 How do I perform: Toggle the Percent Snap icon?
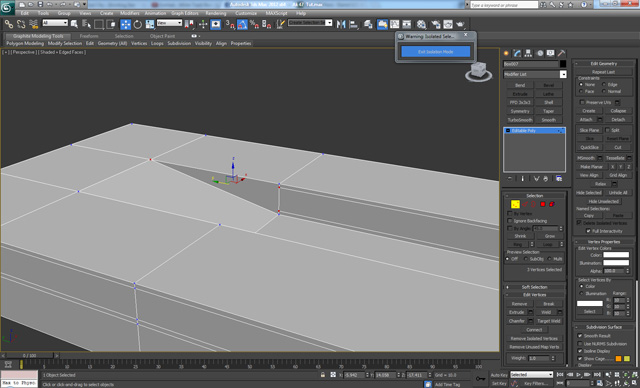(254, 24)
